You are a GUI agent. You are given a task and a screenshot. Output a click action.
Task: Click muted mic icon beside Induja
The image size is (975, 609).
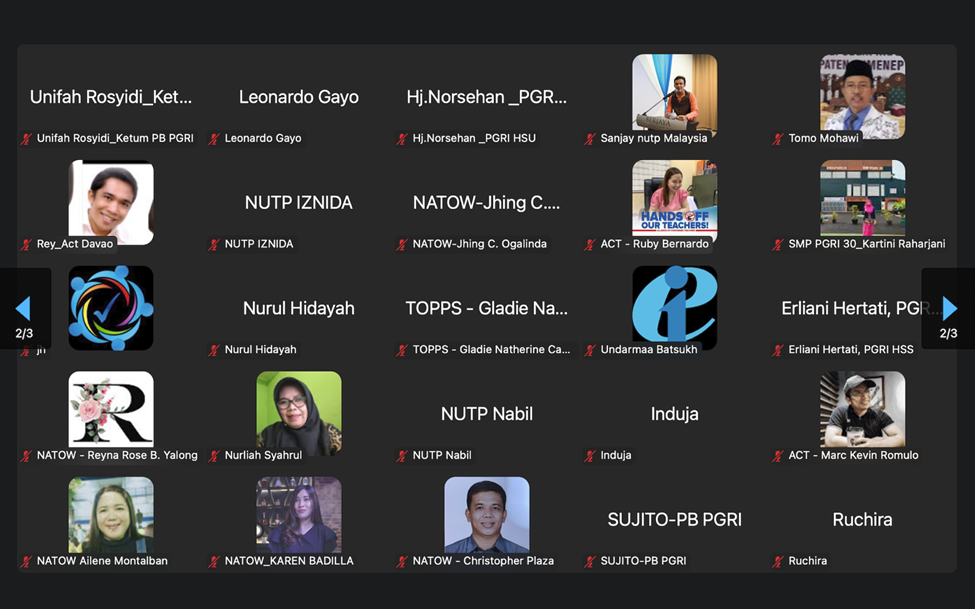pyautogui.click(x=590, y=456)
